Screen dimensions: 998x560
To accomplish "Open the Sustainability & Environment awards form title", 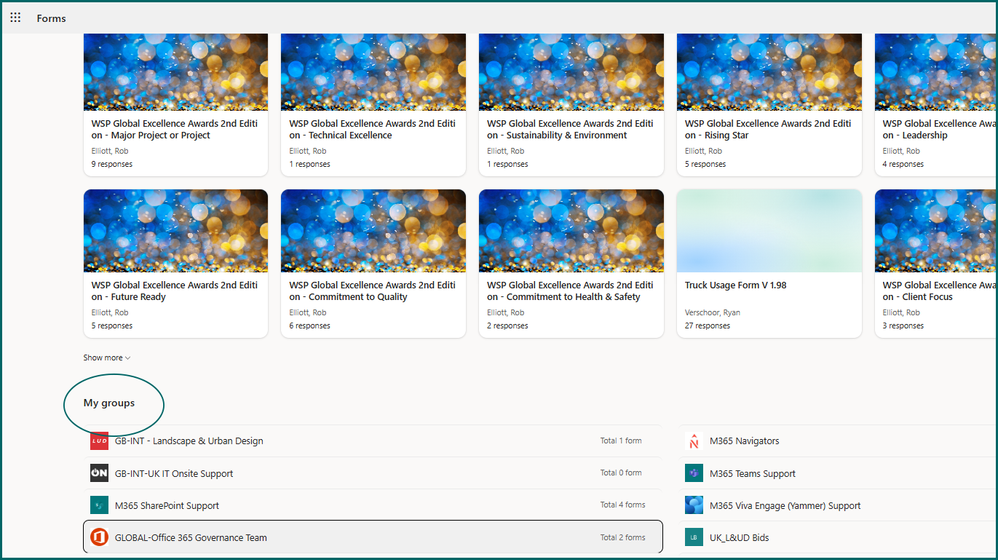I will (x=570, y=129).
